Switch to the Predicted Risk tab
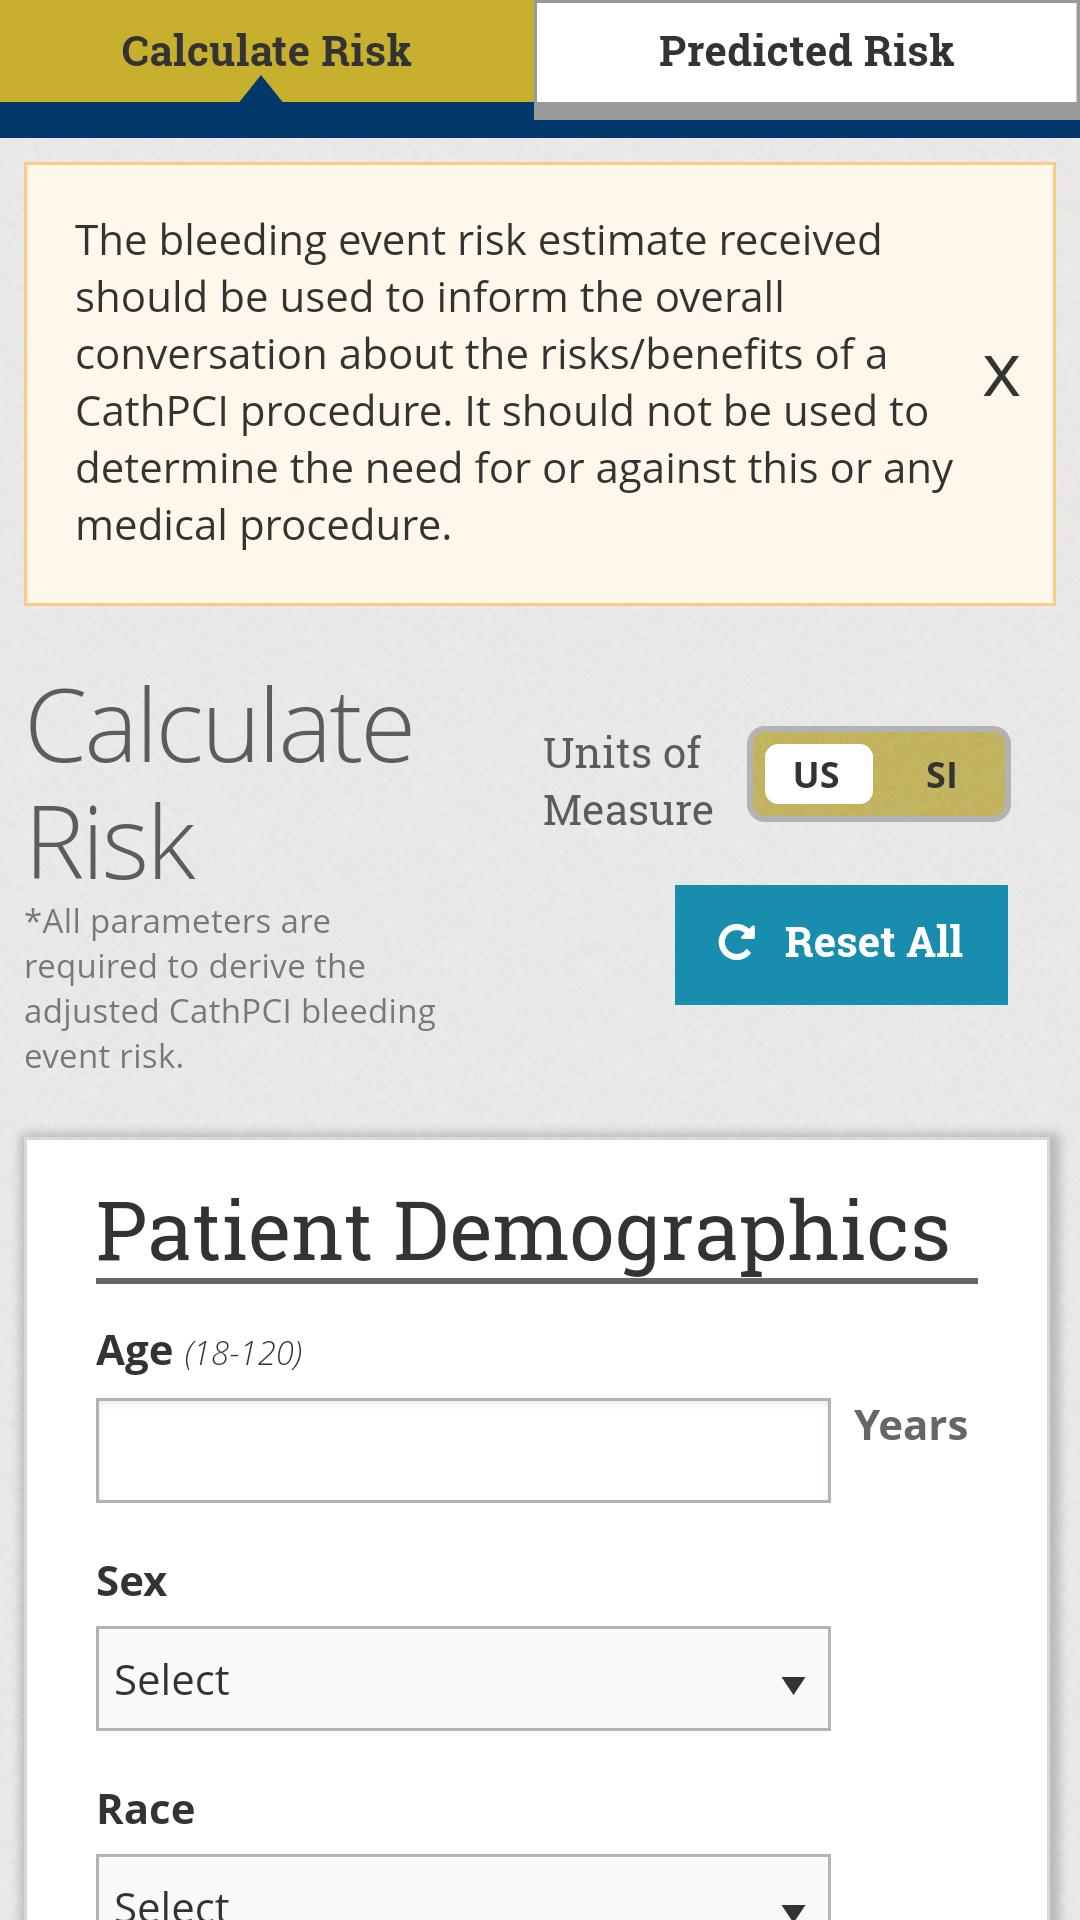The height and width of the screenshot is (1920, 1080). tap(806, 52)
